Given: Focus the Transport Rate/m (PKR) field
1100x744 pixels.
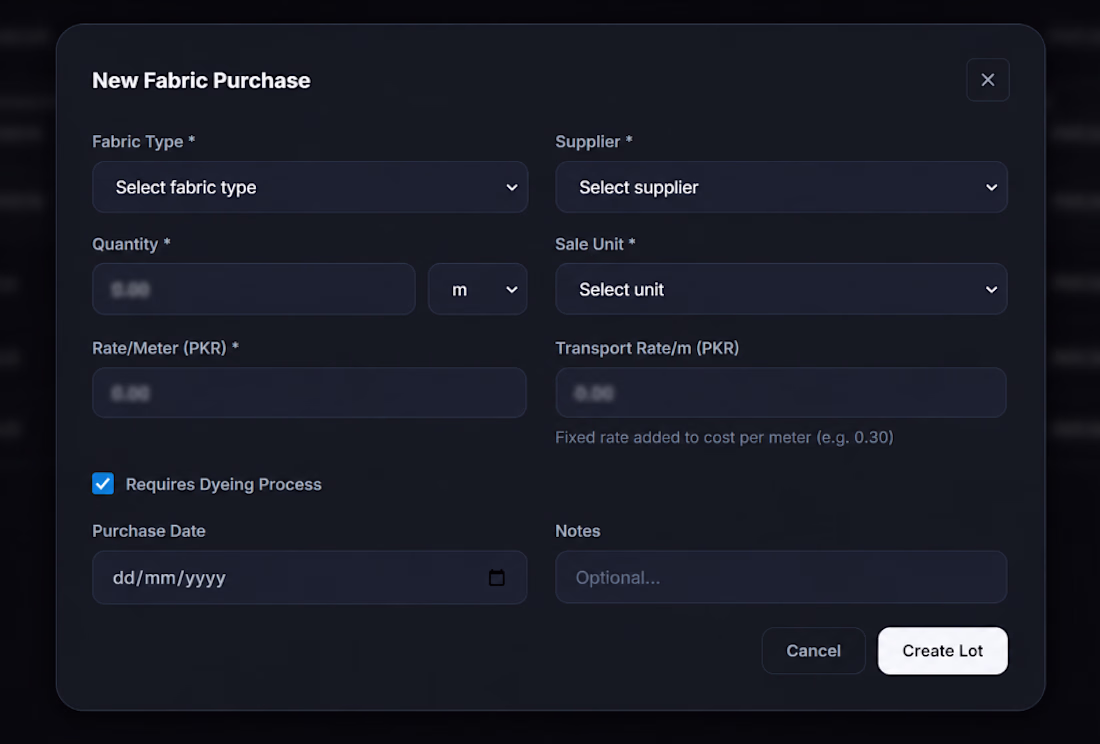Looking at the screenshot, I should [x=782, y=393].
